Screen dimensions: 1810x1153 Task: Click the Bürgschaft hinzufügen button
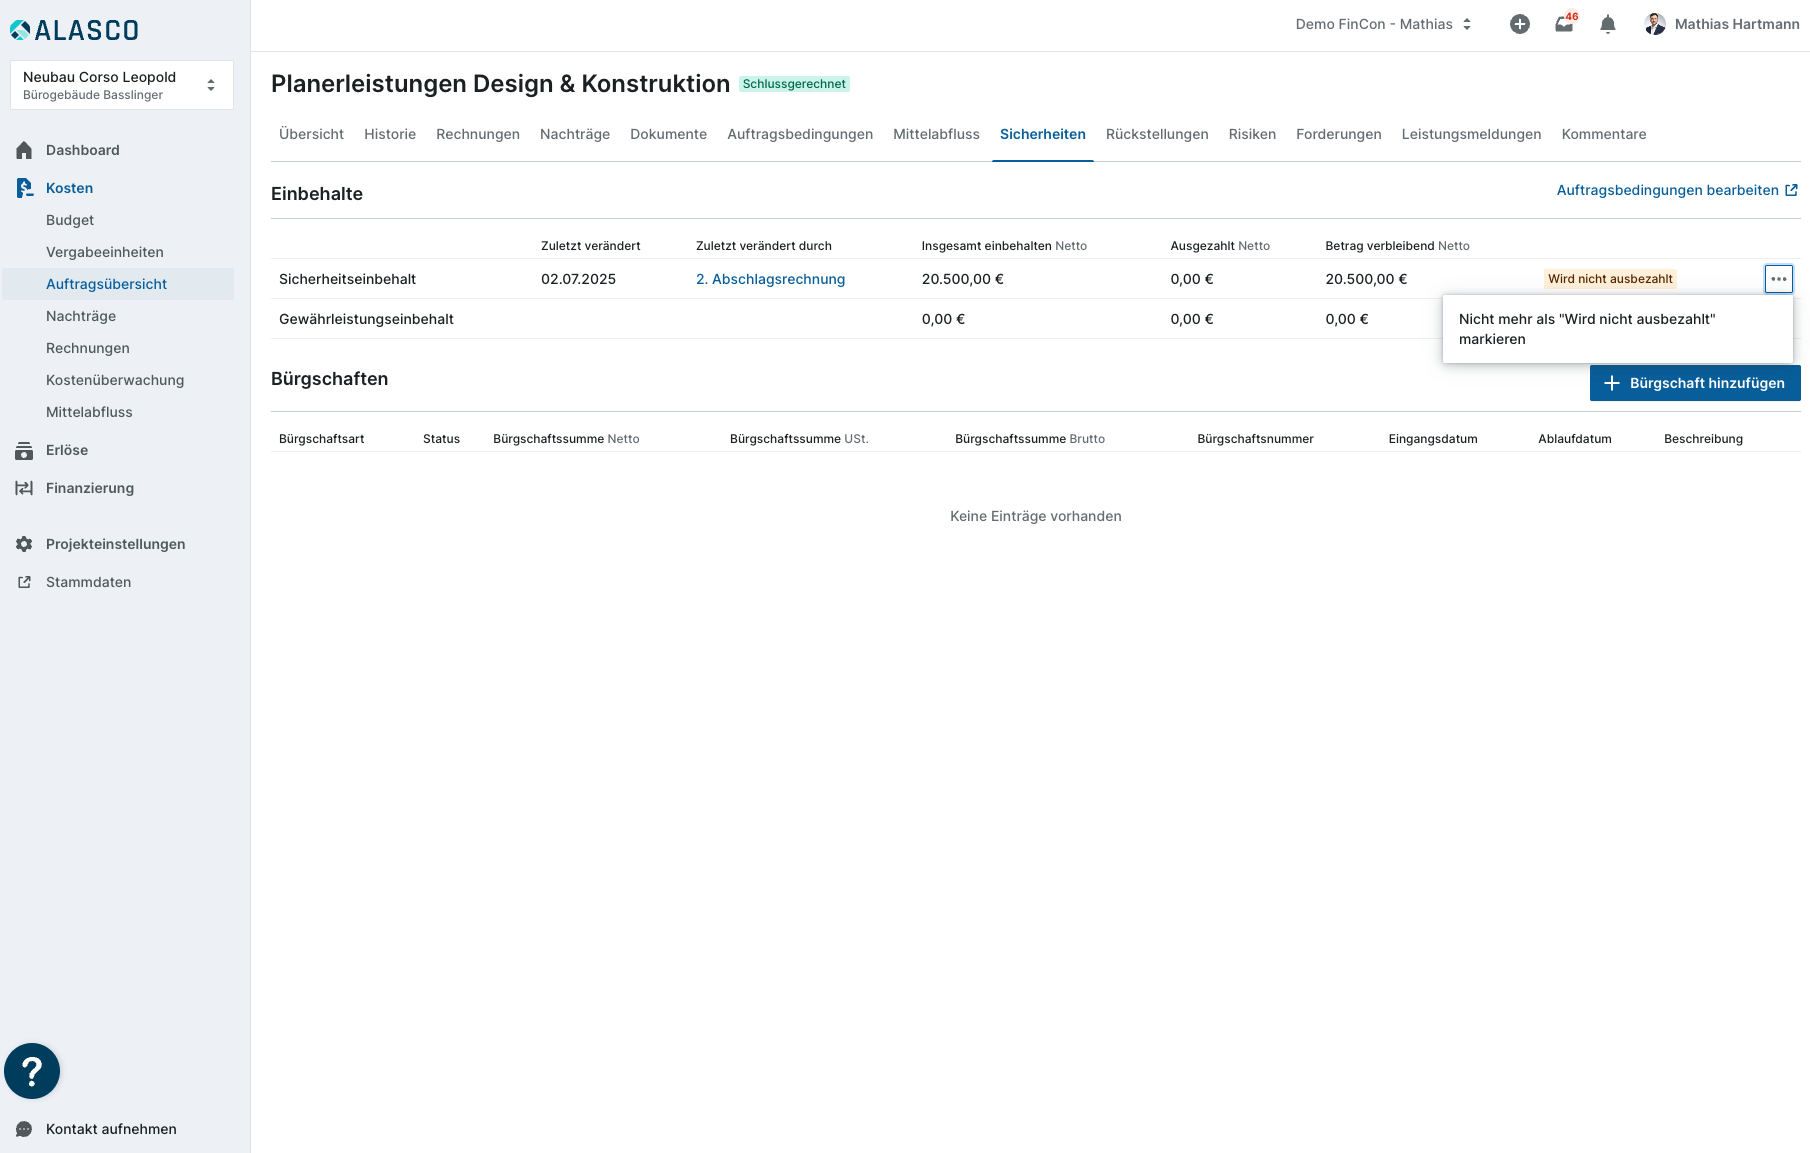[x=1694, y=383]
